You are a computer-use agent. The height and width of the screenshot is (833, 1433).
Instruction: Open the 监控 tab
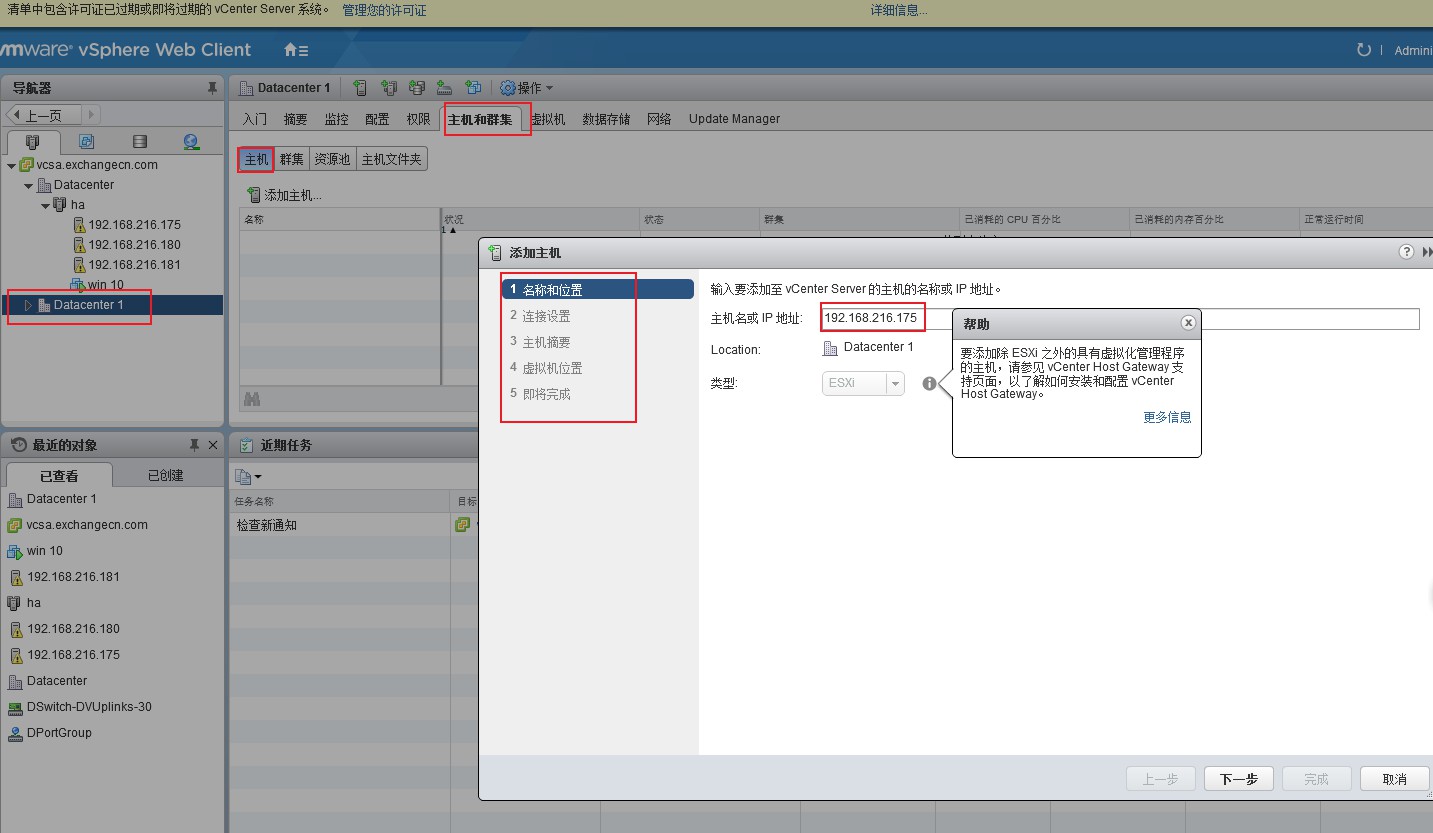[336, 119]
